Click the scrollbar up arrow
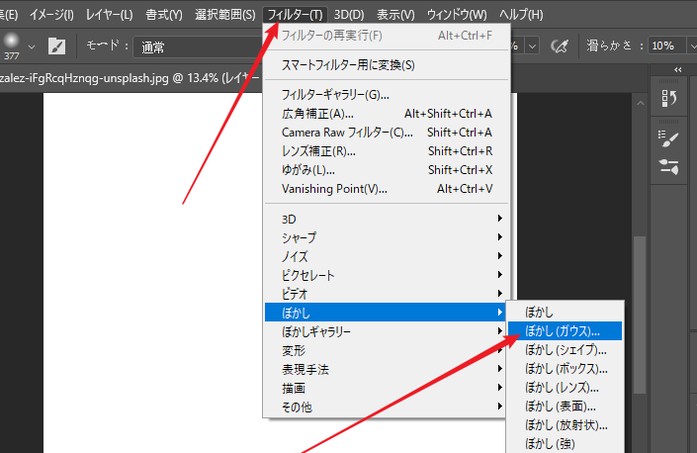This screenshot has height=453, width=697. (x=640, y=104)
